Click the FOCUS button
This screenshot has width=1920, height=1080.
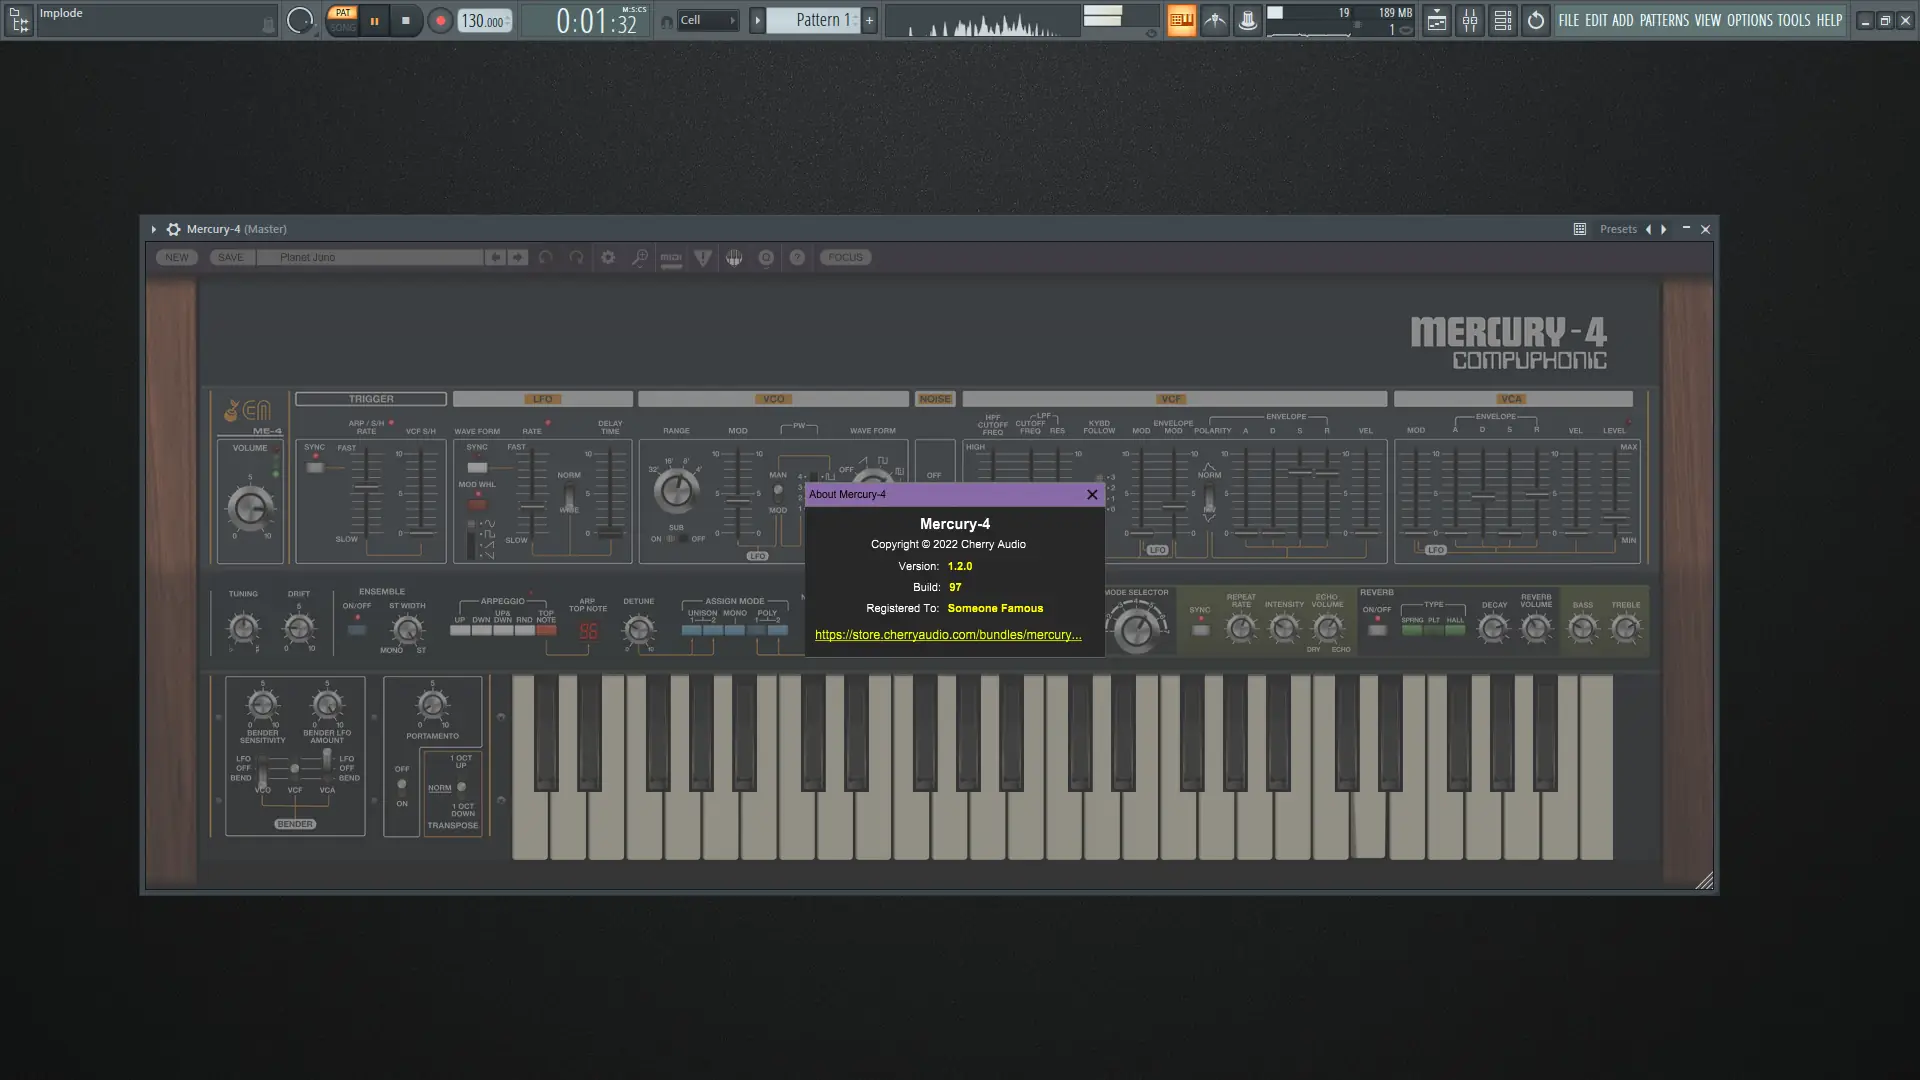845,257
